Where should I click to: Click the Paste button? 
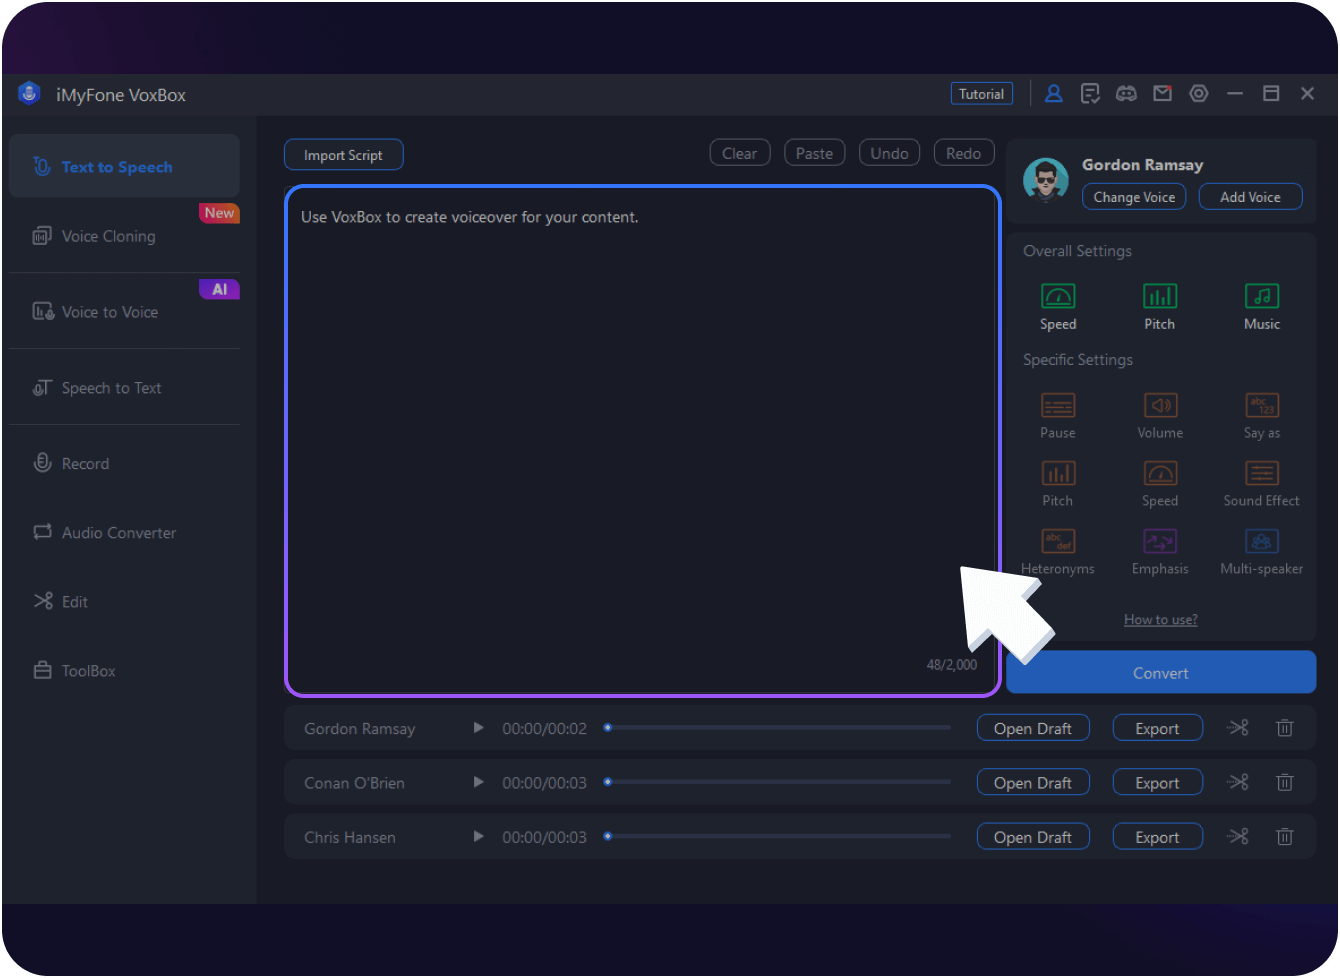pyautogui.click(x=814, y=153)
